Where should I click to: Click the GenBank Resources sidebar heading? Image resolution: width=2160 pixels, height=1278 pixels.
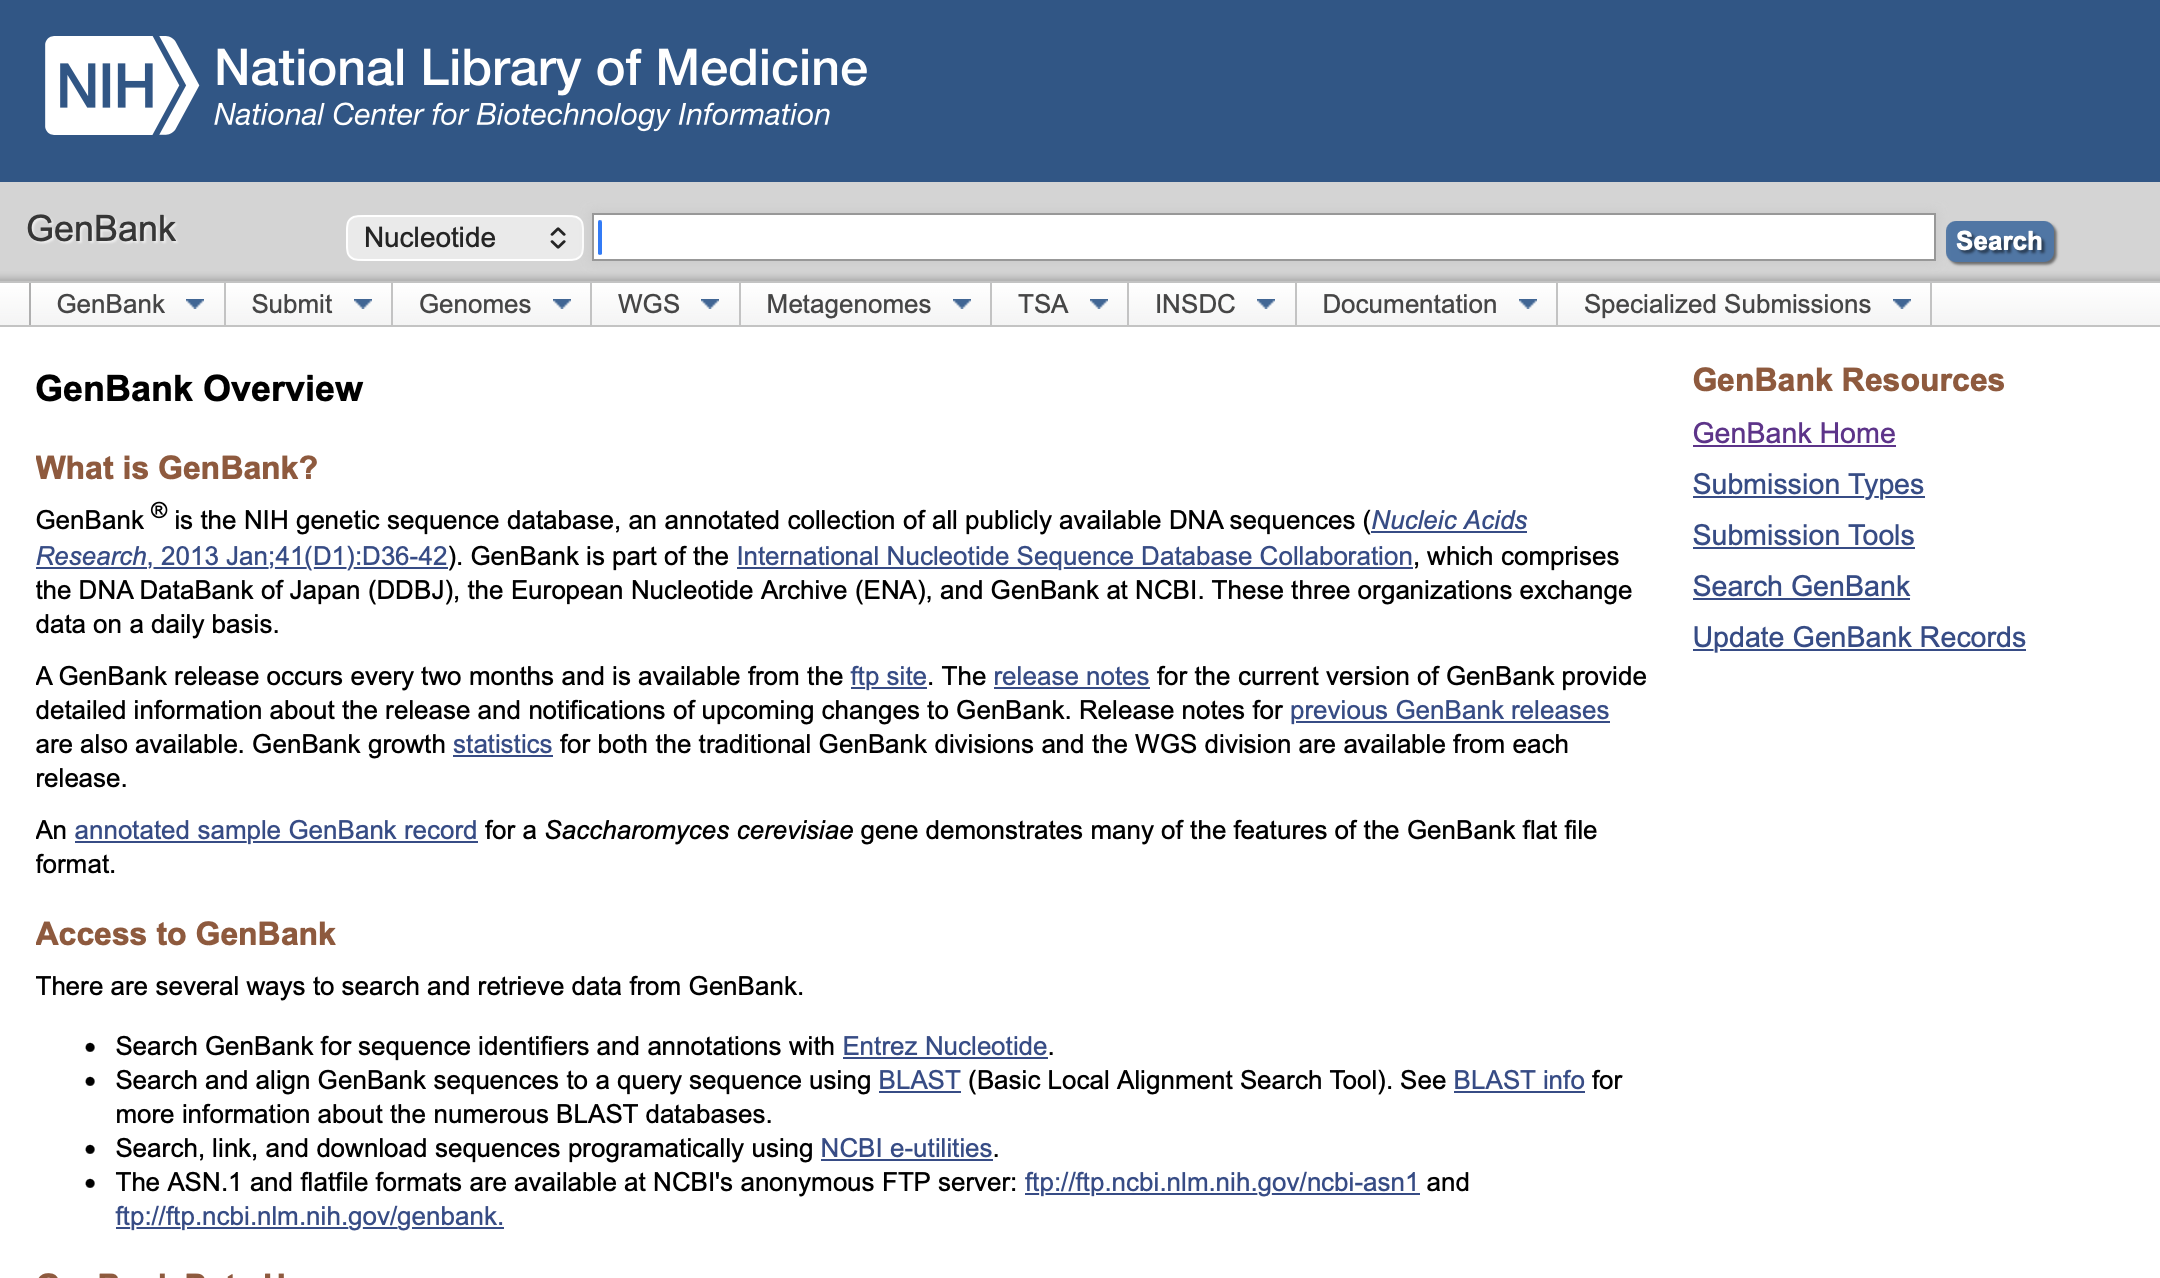tap(1848, 380)
